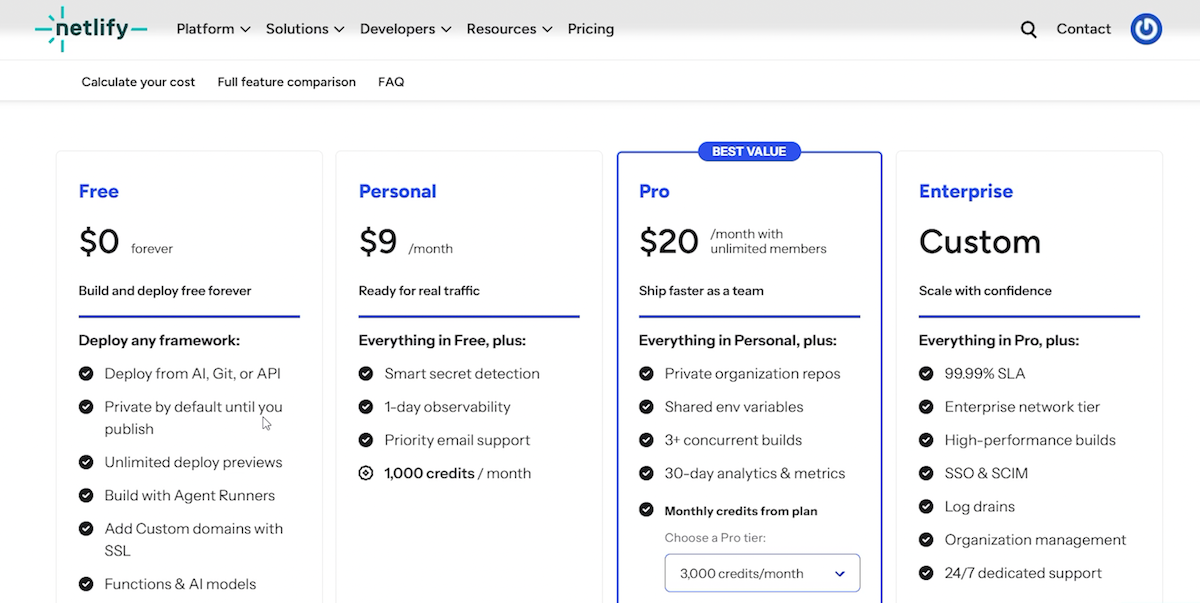Expand the Resources menu

pos(509,29)
